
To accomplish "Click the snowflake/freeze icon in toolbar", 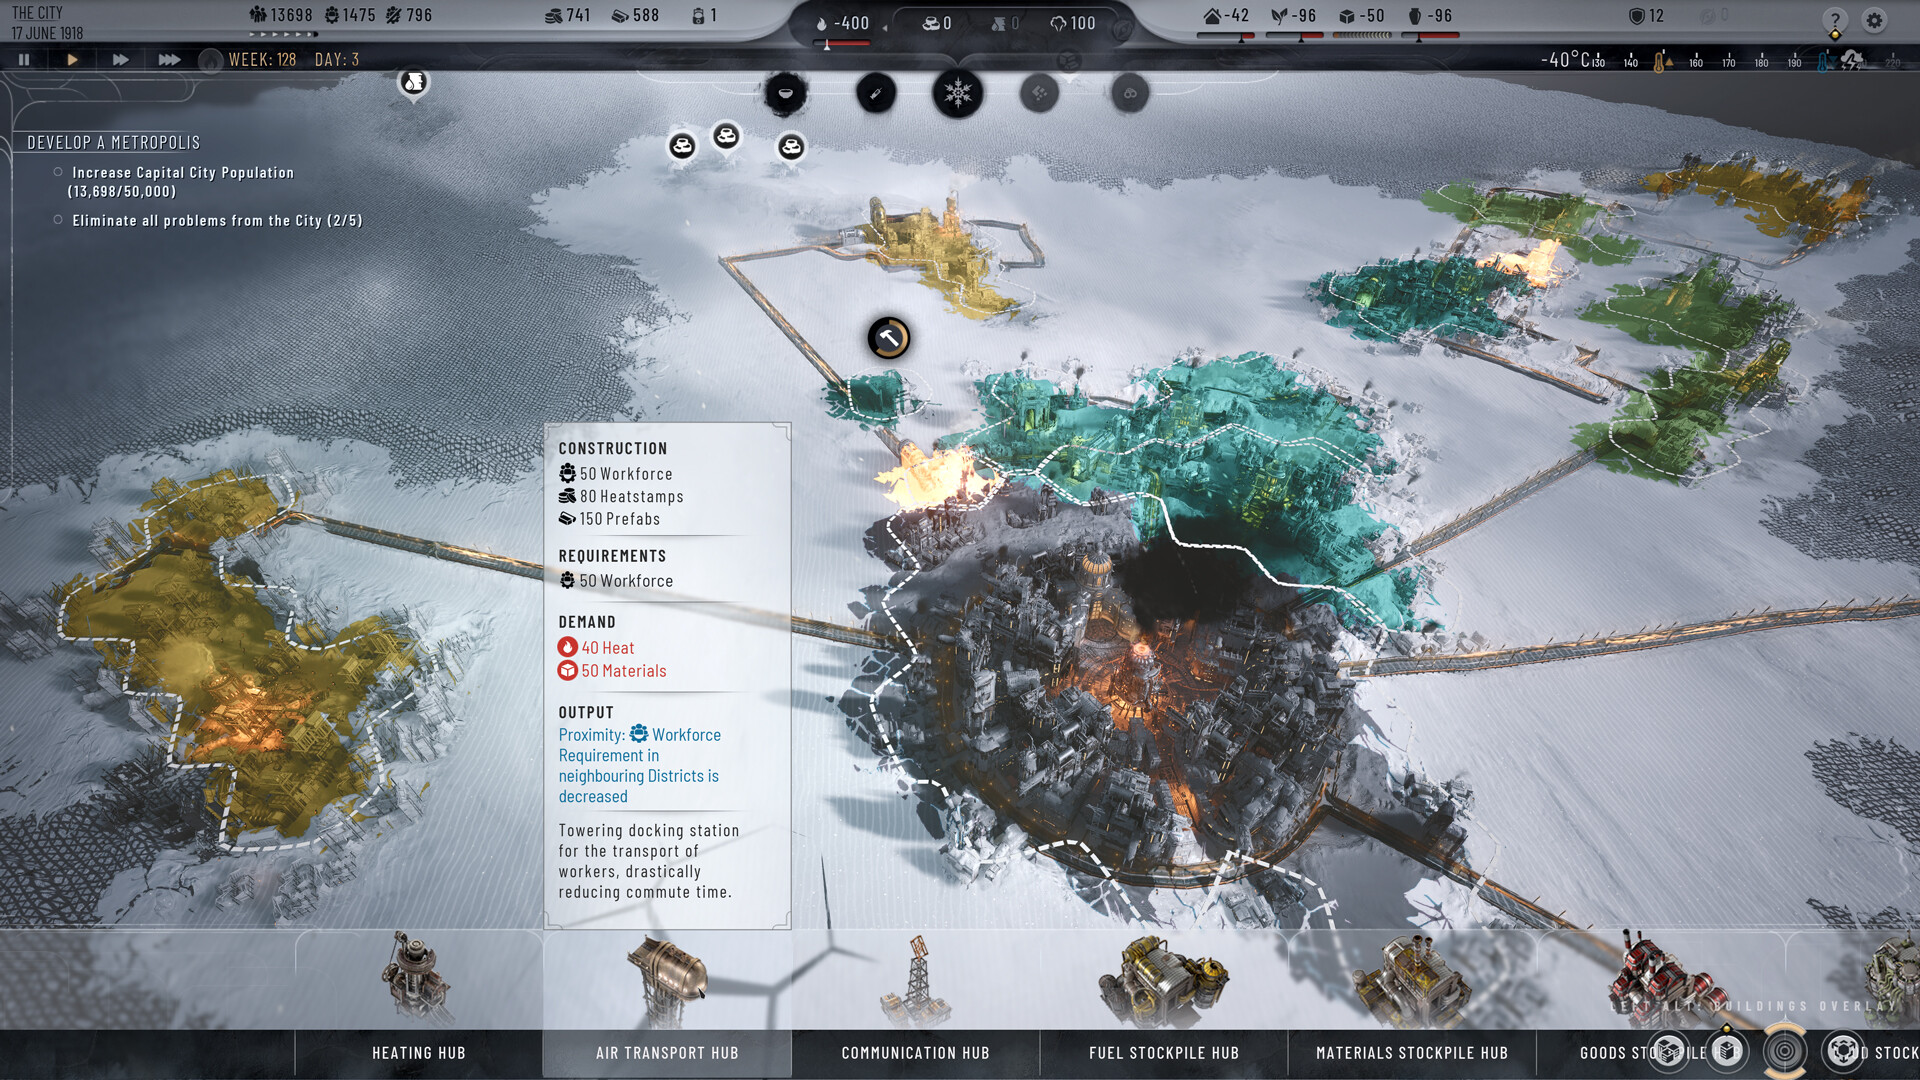I will (x=959, y=92).
